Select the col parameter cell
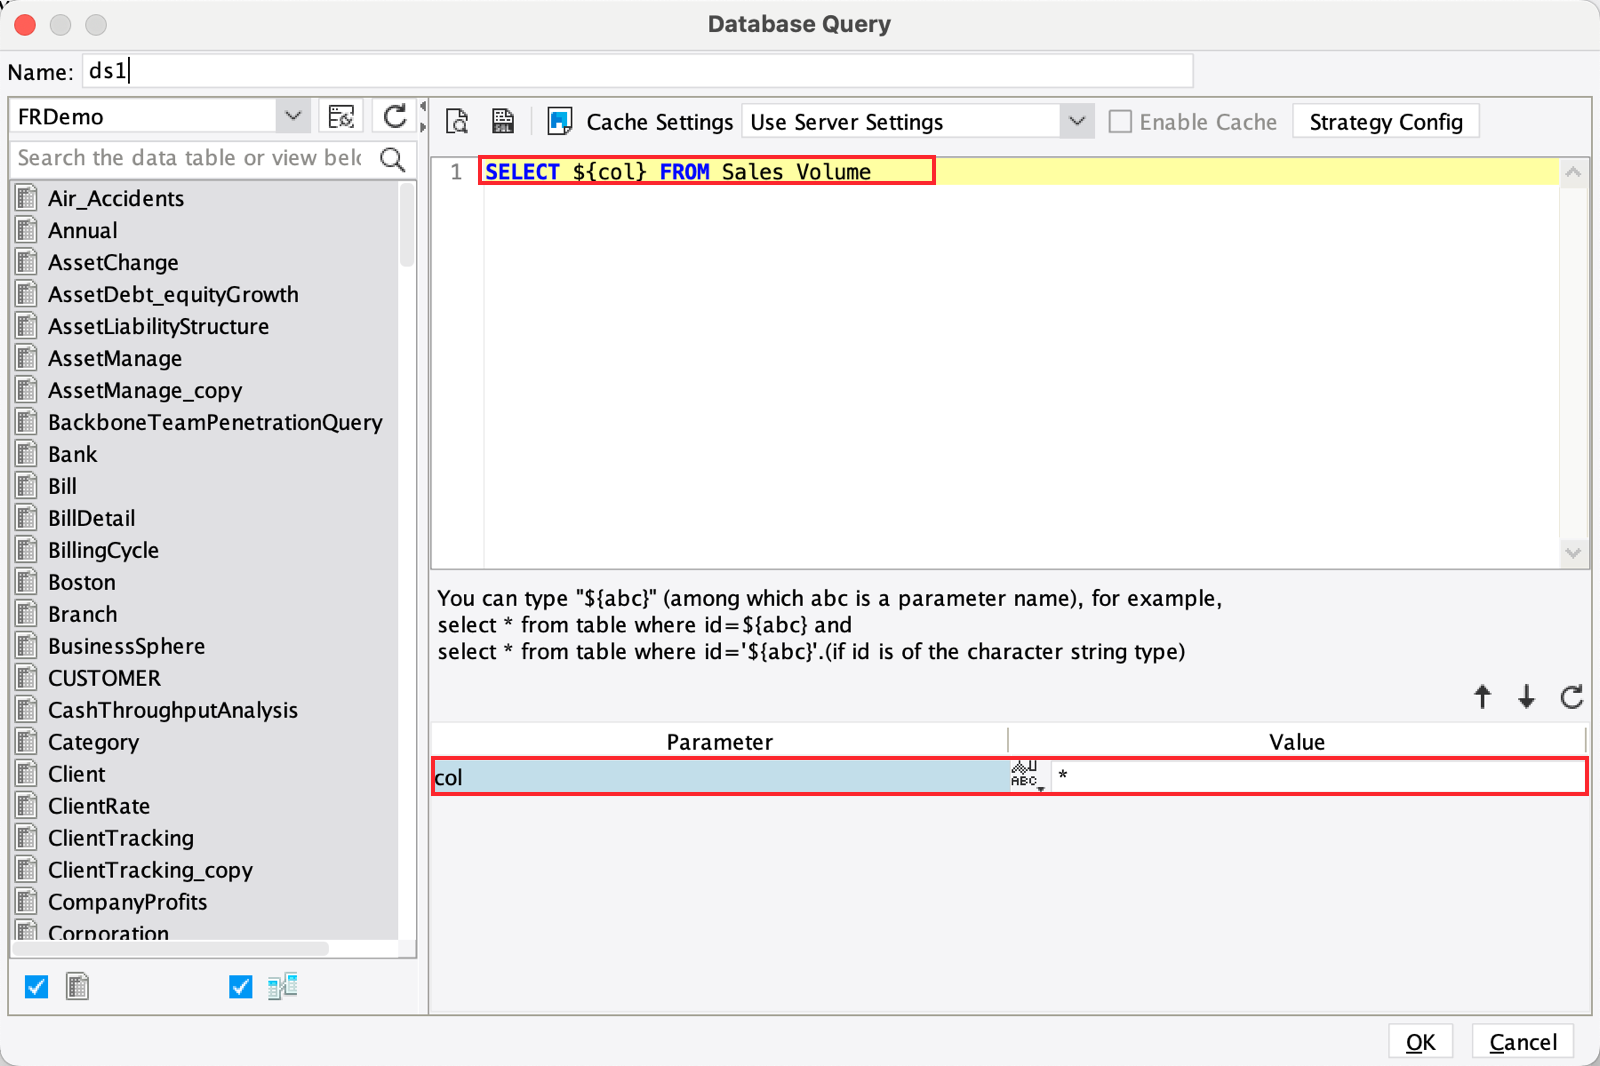 720,776
